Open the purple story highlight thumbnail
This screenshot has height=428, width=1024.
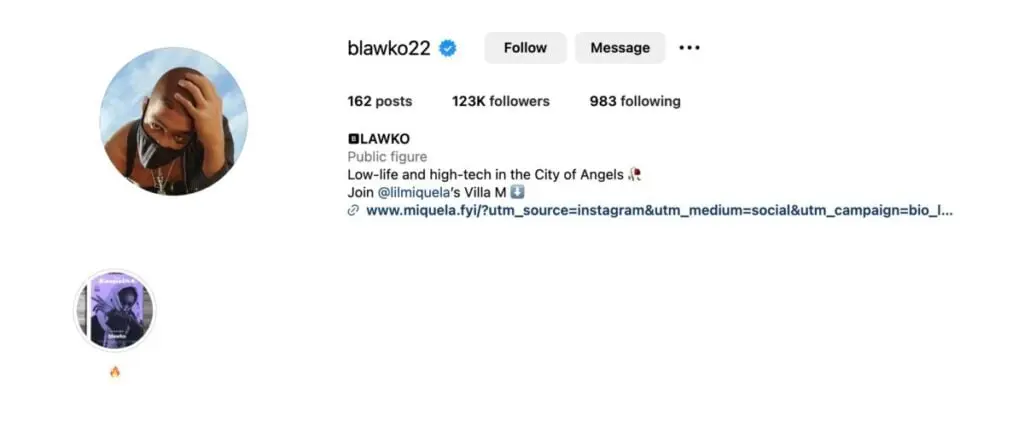click(x=115, y=310)
